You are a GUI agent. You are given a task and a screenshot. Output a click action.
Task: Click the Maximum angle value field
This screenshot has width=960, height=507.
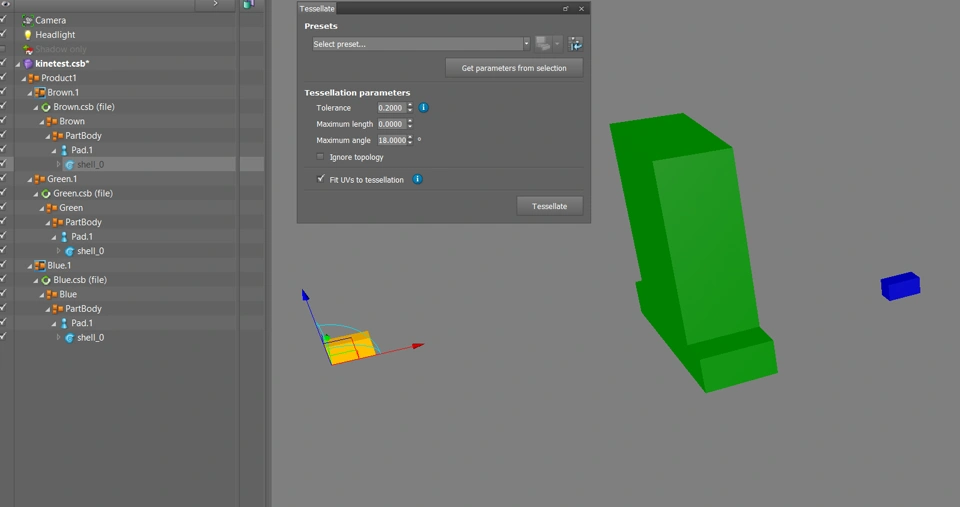(x=391, y=141)
